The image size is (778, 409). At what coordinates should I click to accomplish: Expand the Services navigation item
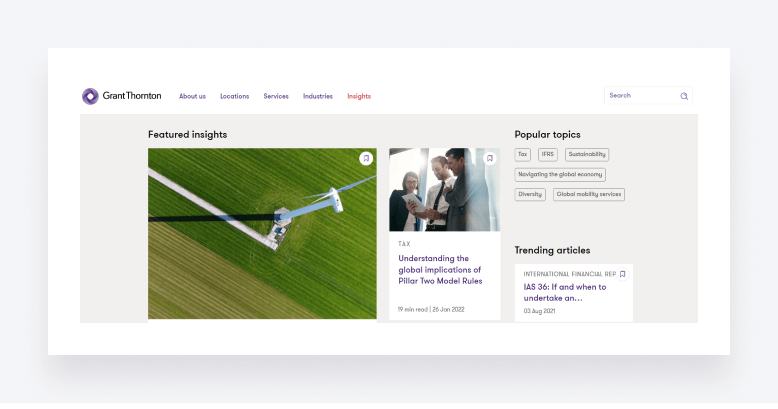(x=276, y=96)
